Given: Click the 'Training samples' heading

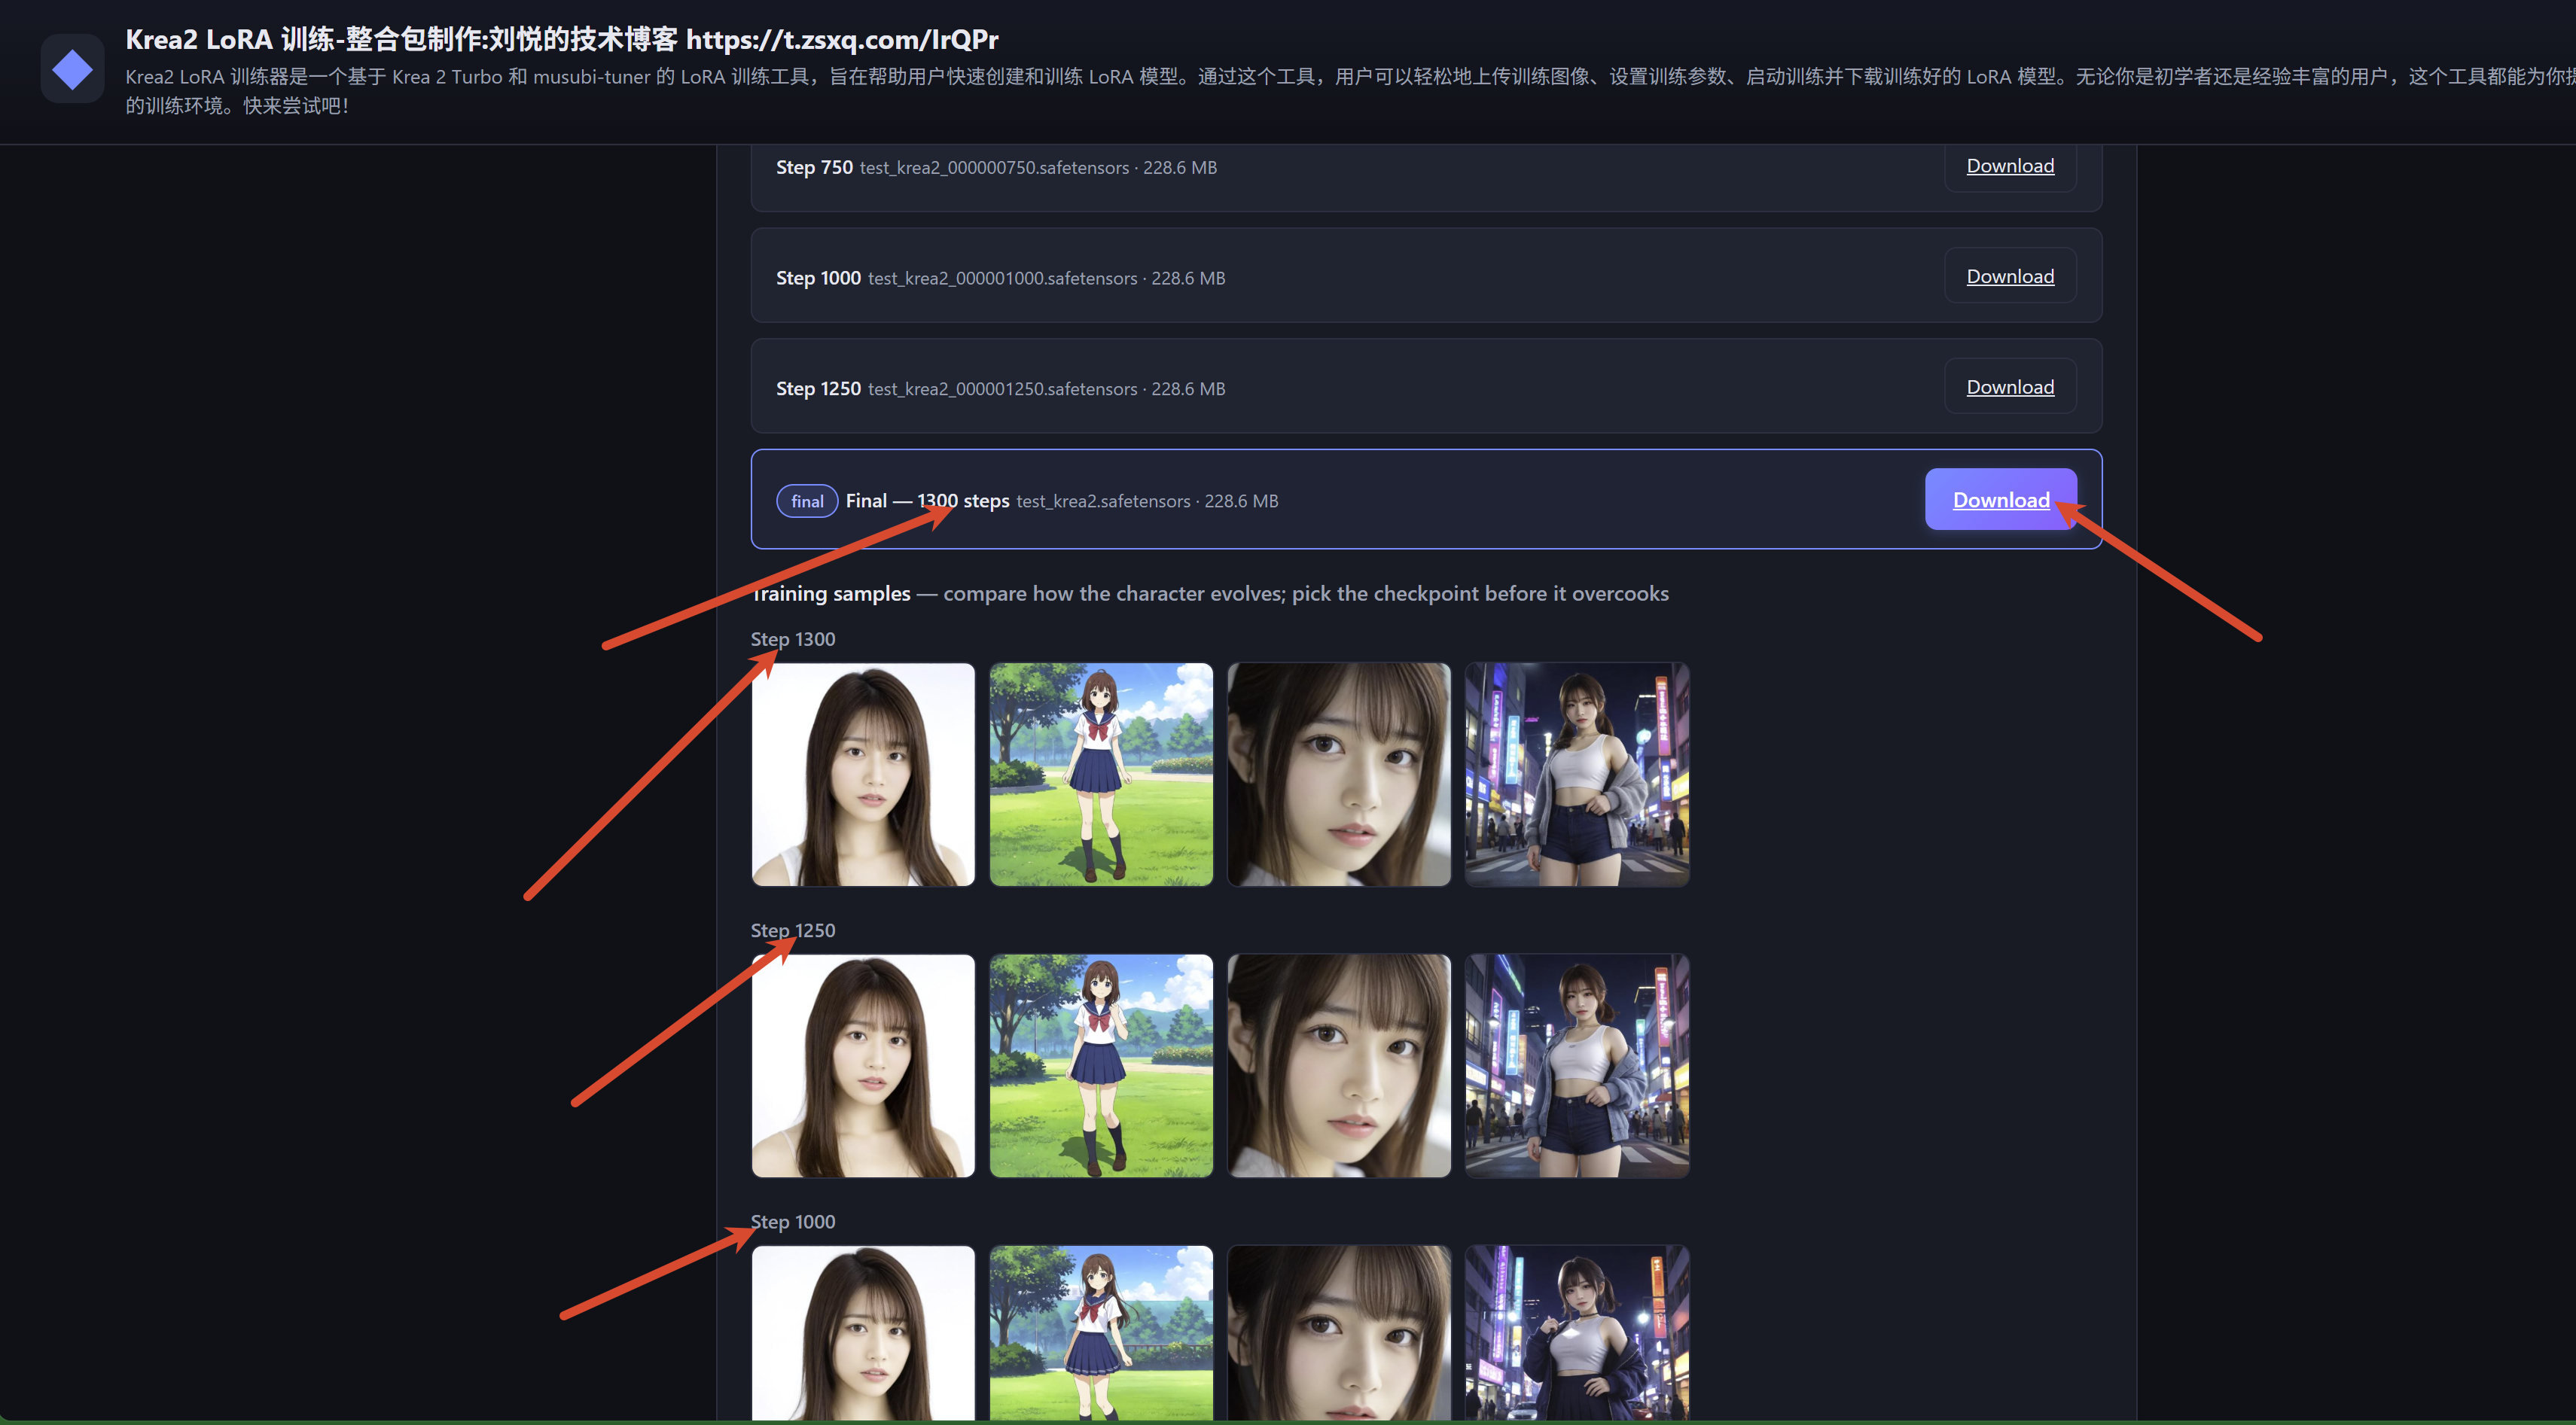Looking at the screenshot, I should coord(831,593).
